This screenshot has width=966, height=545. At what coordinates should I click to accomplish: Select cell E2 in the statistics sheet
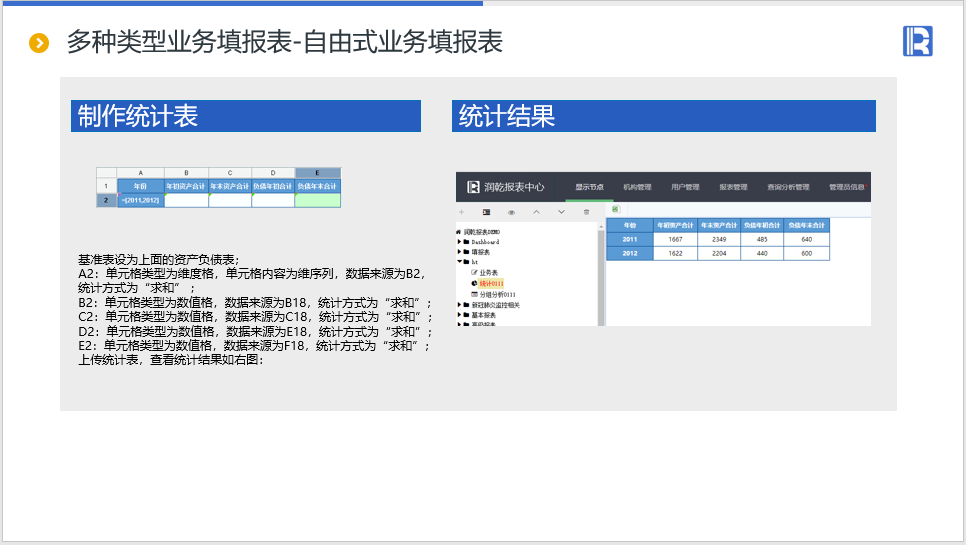coord(318,200)
